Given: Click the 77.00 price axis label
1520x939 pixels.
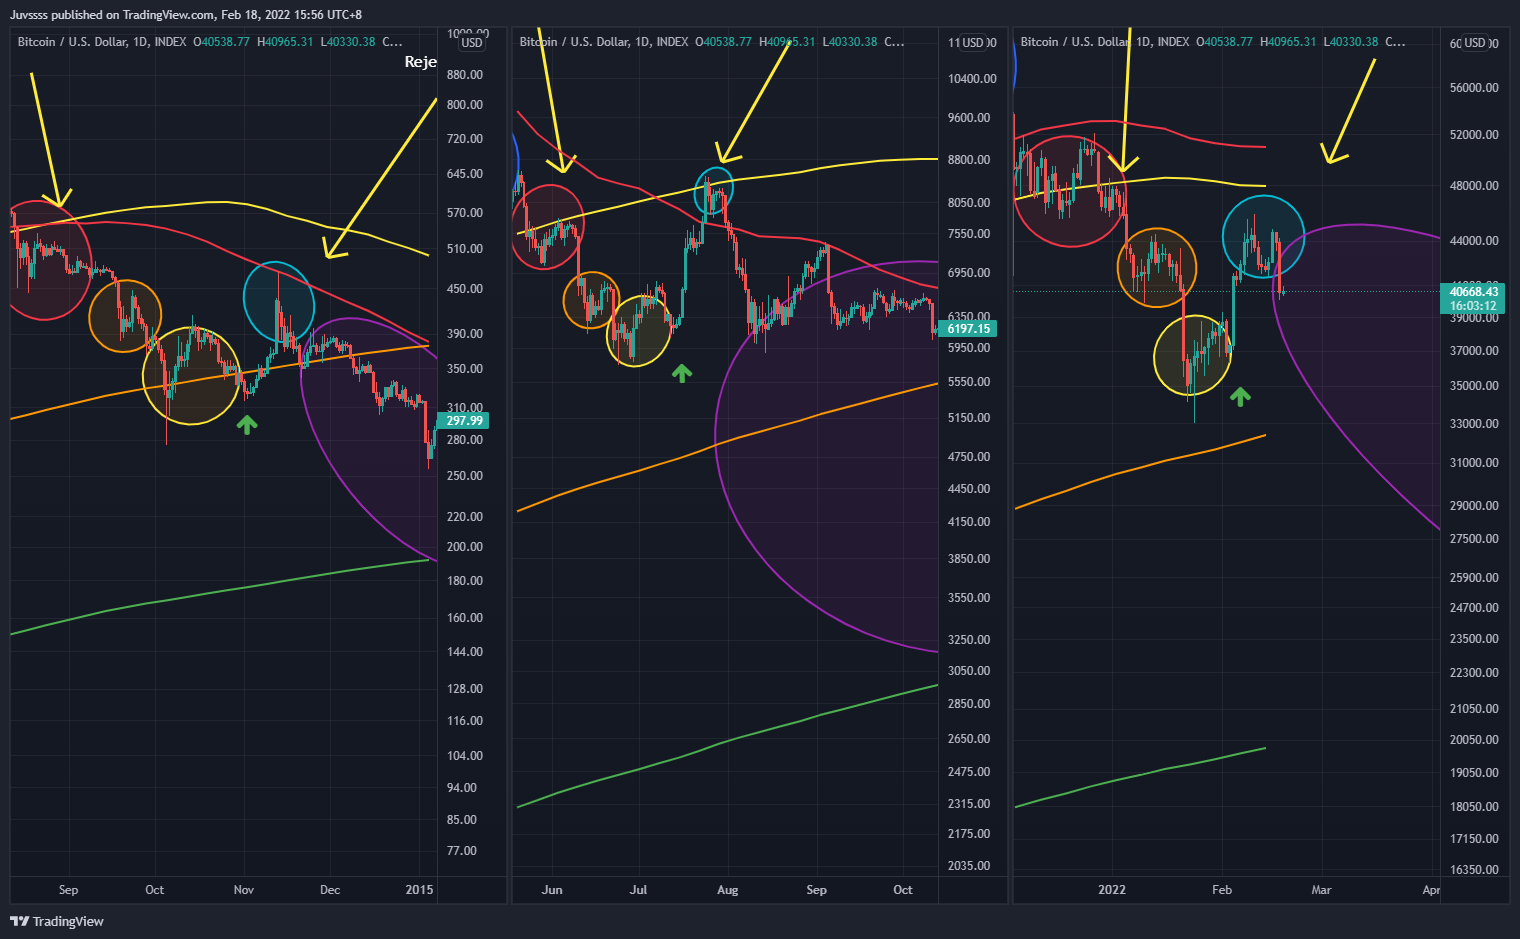Looking at the screenshot, I should (x=462, y=851).
